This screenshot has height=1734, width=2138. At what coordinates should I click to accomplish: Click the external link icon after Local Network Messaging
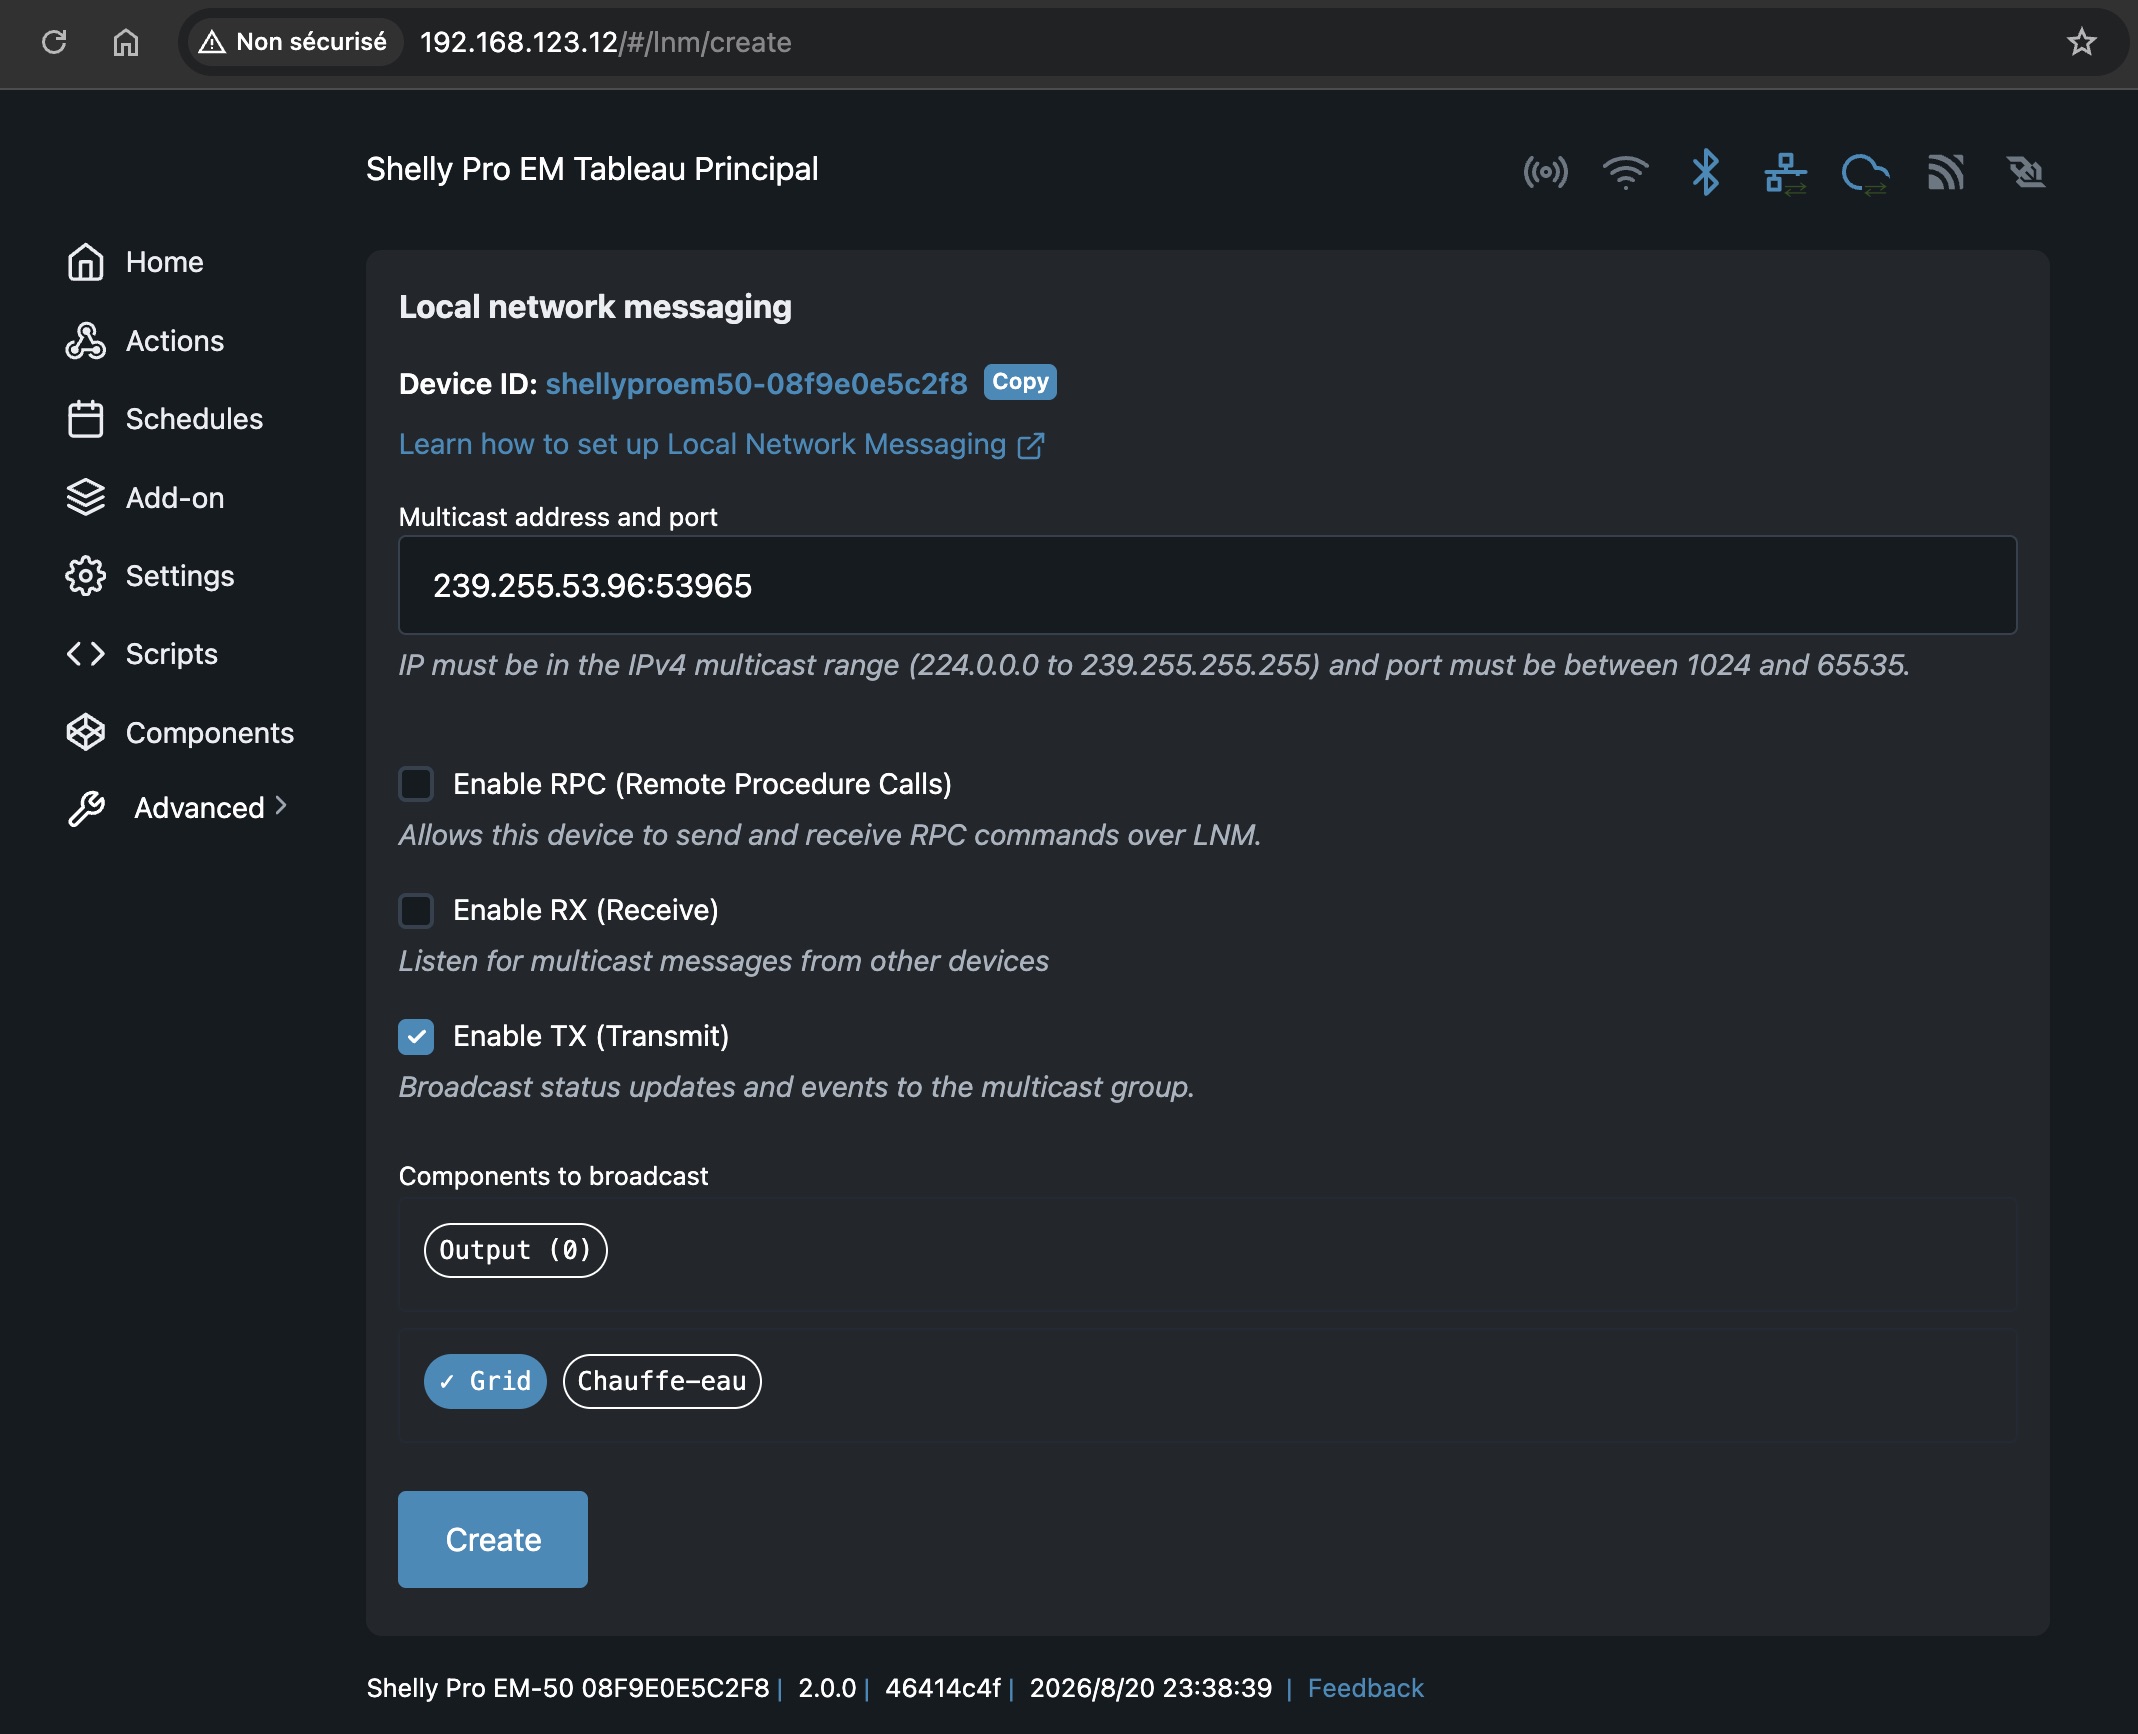pyautogui.click(x=1031, y=445)
